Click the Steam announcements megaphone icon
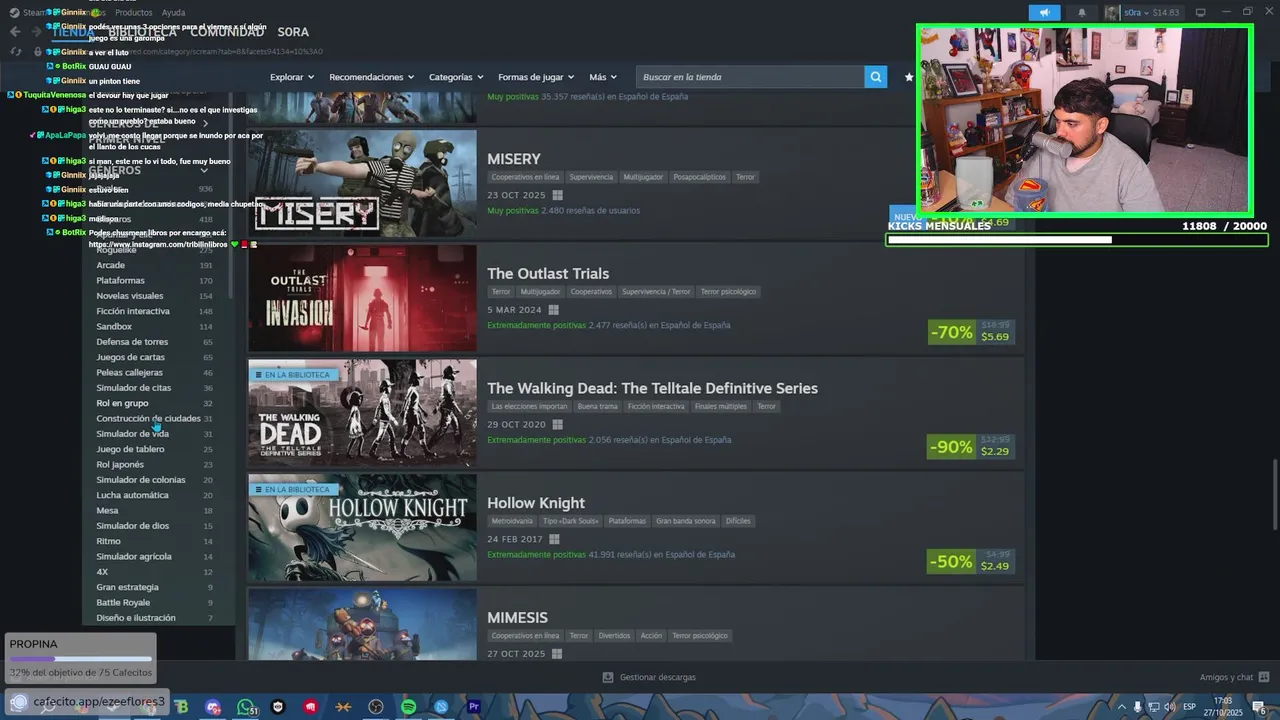 tap(1044, 13)
